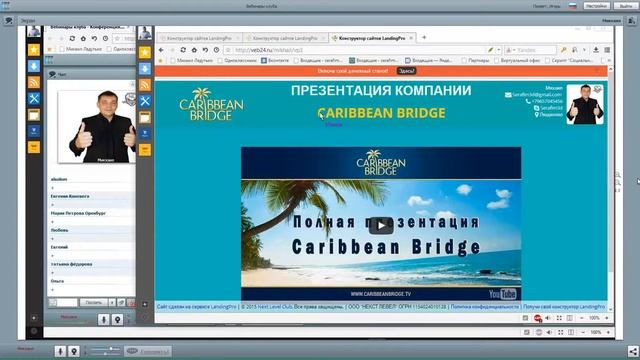This screenshot has width=640, height=360.
Task: Click the pencil icon in the address bar
Action: point(491,50)
